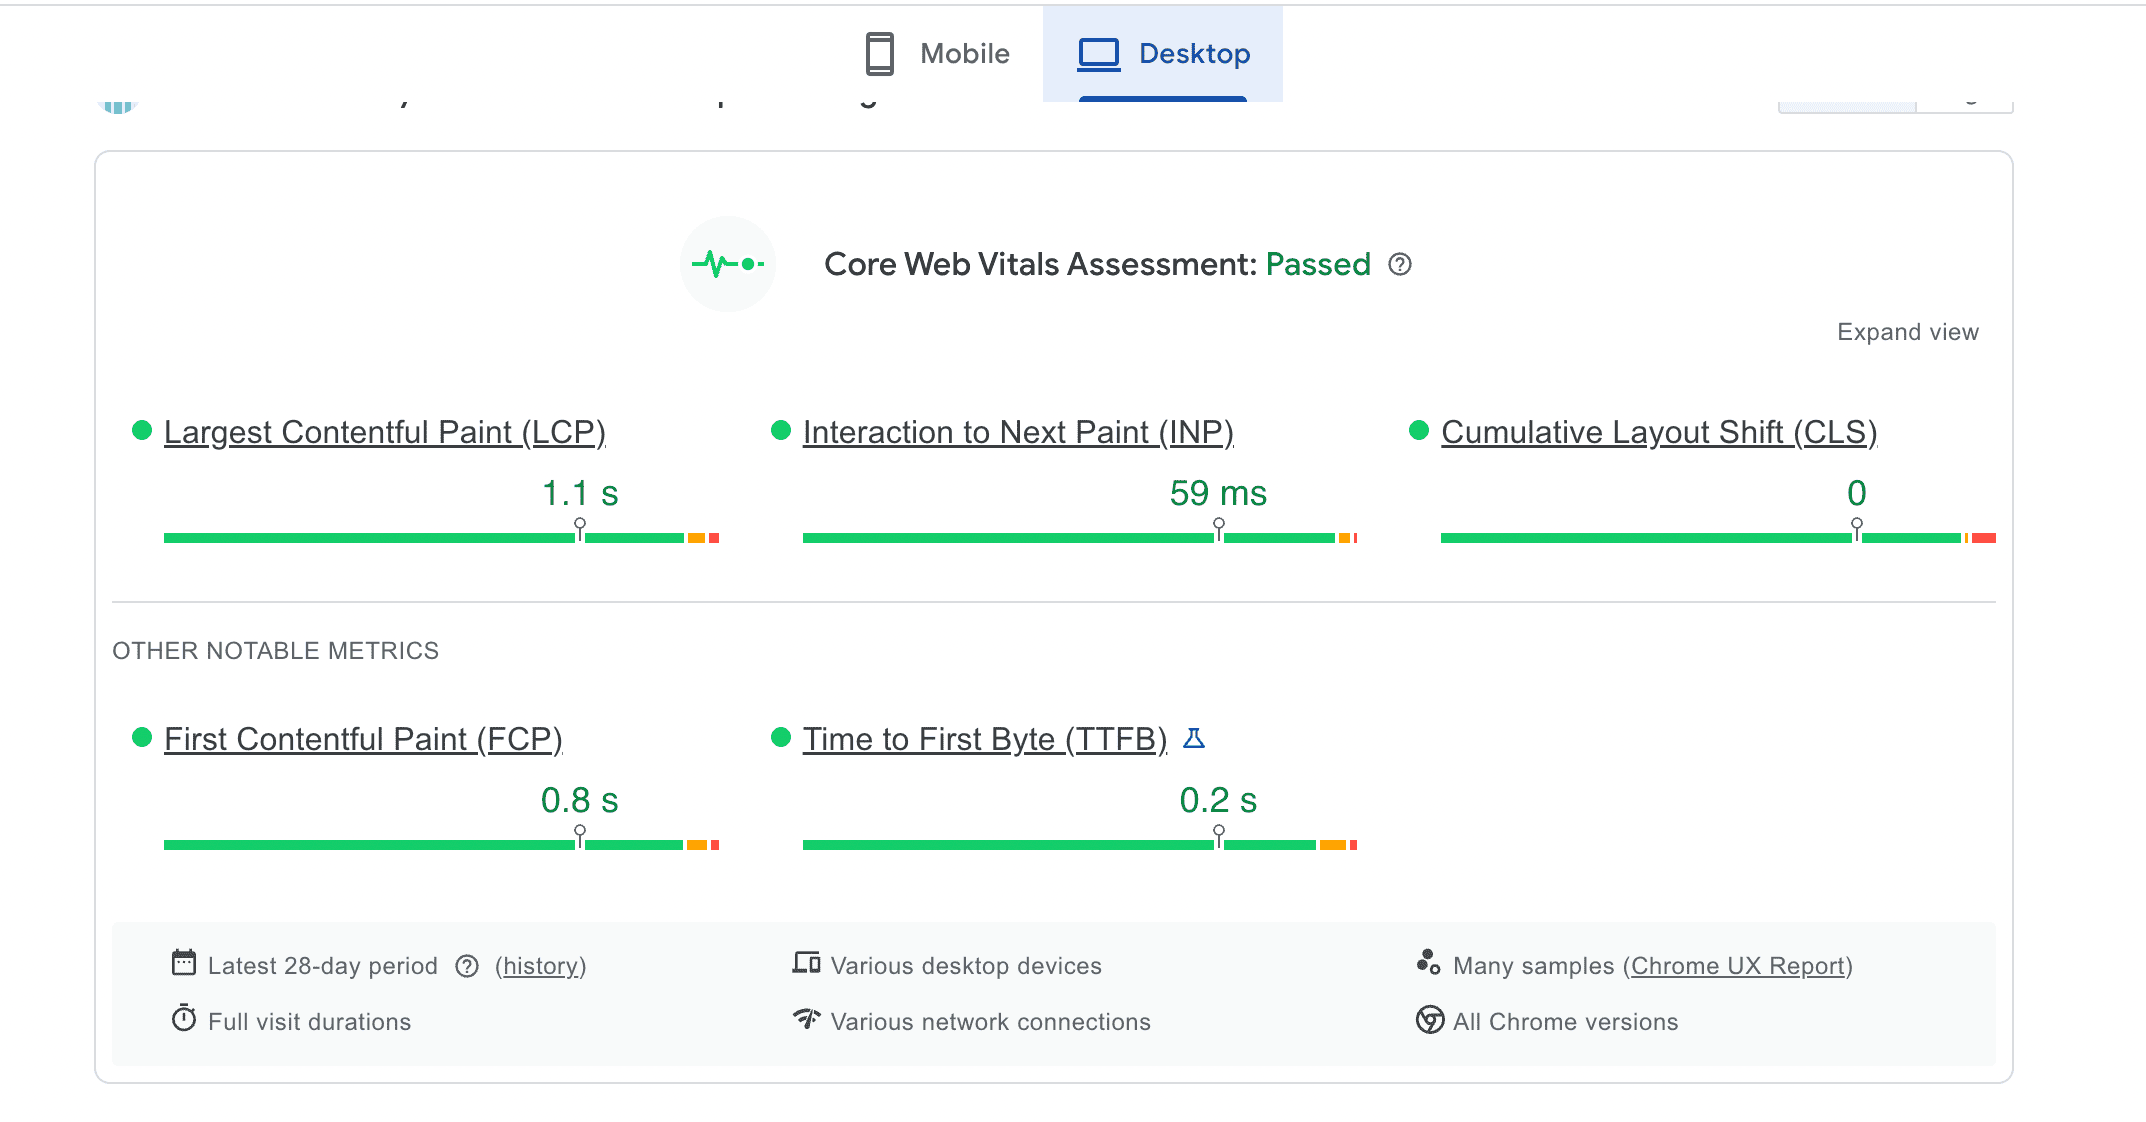This screenshot has height=1122, width=2146.
Task: Click the TTFB experimental flask icon
Action: click(1194, 738)
